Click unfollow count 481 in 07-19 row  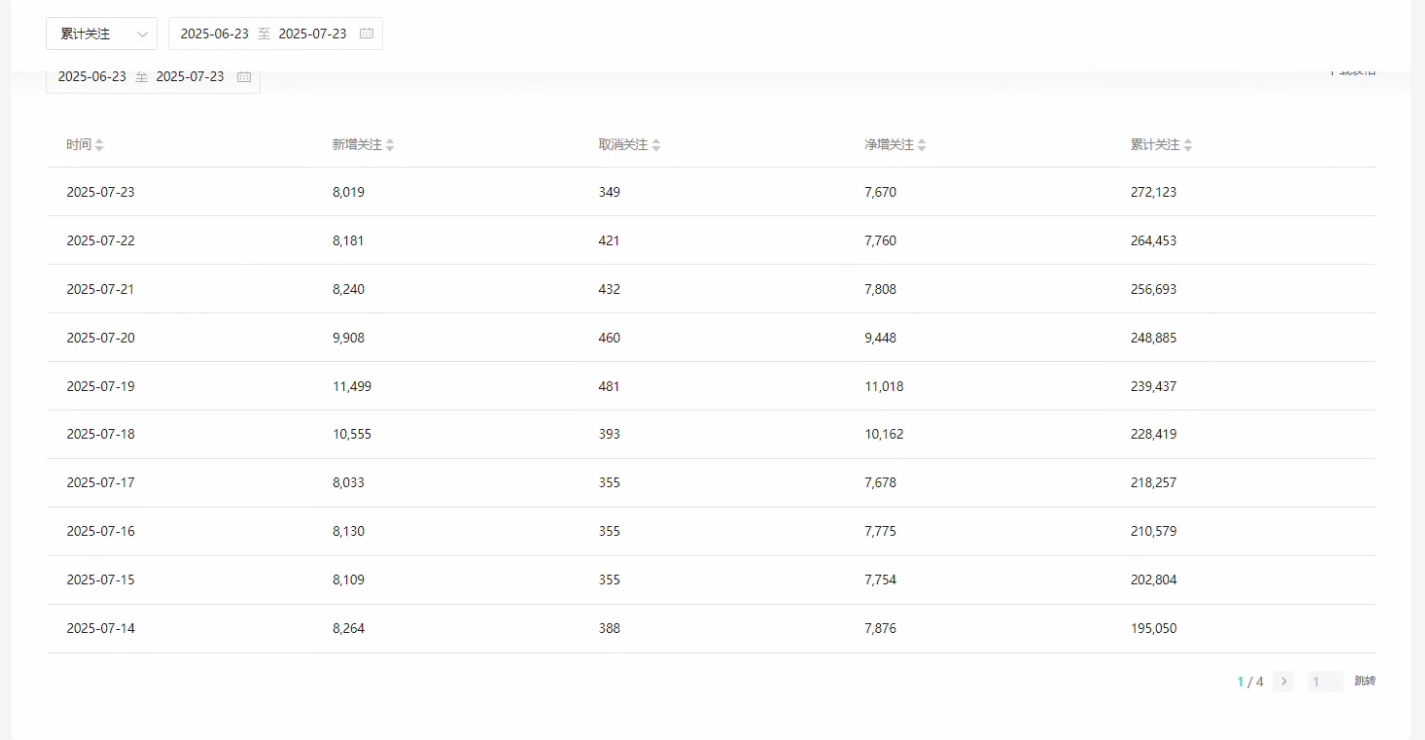pyautogui.click(x=609, y=386)
